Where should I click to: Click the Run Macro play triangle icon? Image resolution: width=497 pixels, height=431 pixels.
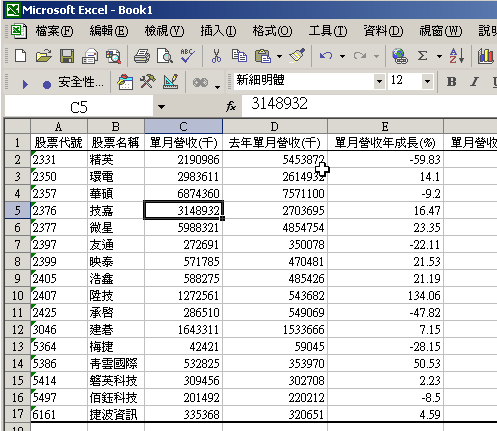pyautogui.click(x=25, y=84)
